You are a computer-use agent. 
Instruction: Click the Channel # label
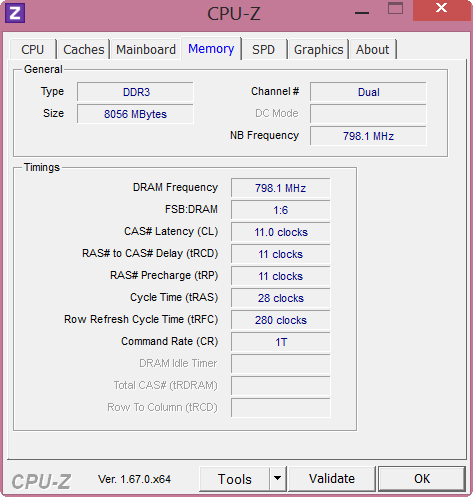(275, 91)
